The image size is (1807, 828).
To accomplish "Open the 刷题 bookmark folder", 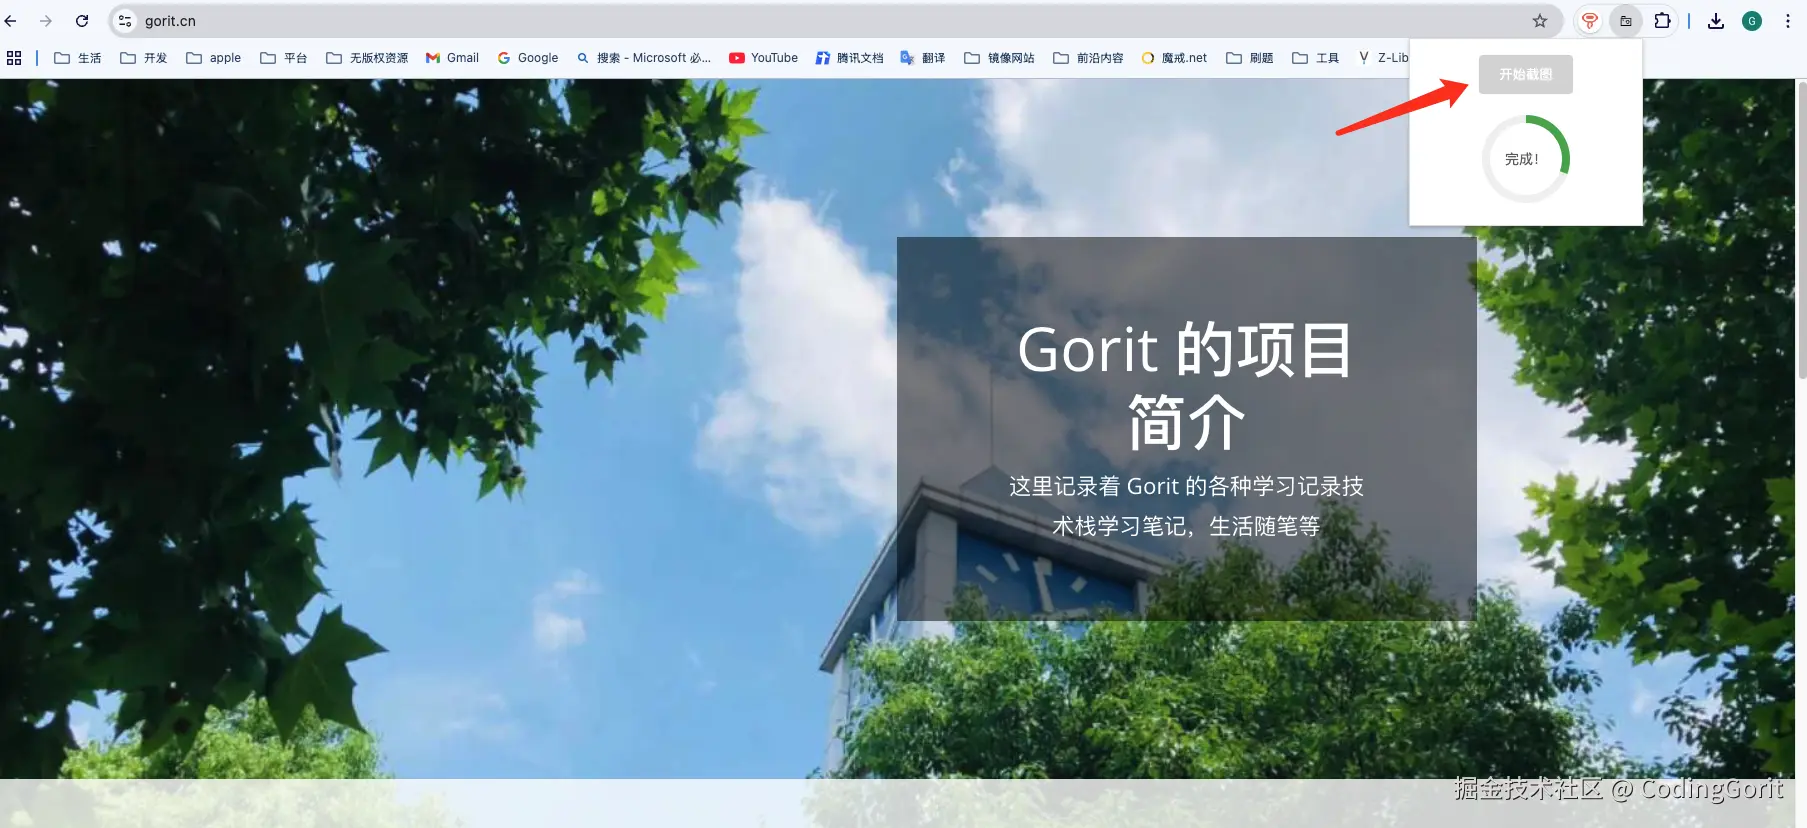I will point(1250,58).
